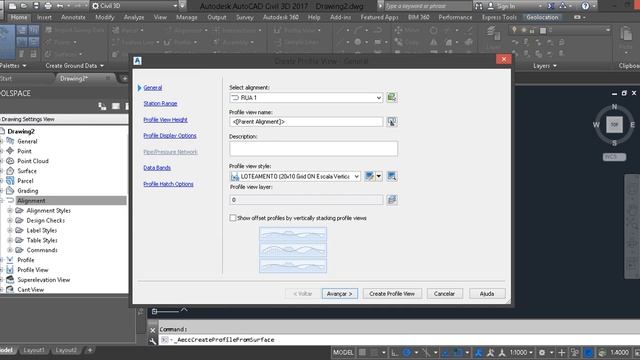Expand the Alignment Styles folder
The width and height of the screenshot is (640, 360).
click(10, 211)
